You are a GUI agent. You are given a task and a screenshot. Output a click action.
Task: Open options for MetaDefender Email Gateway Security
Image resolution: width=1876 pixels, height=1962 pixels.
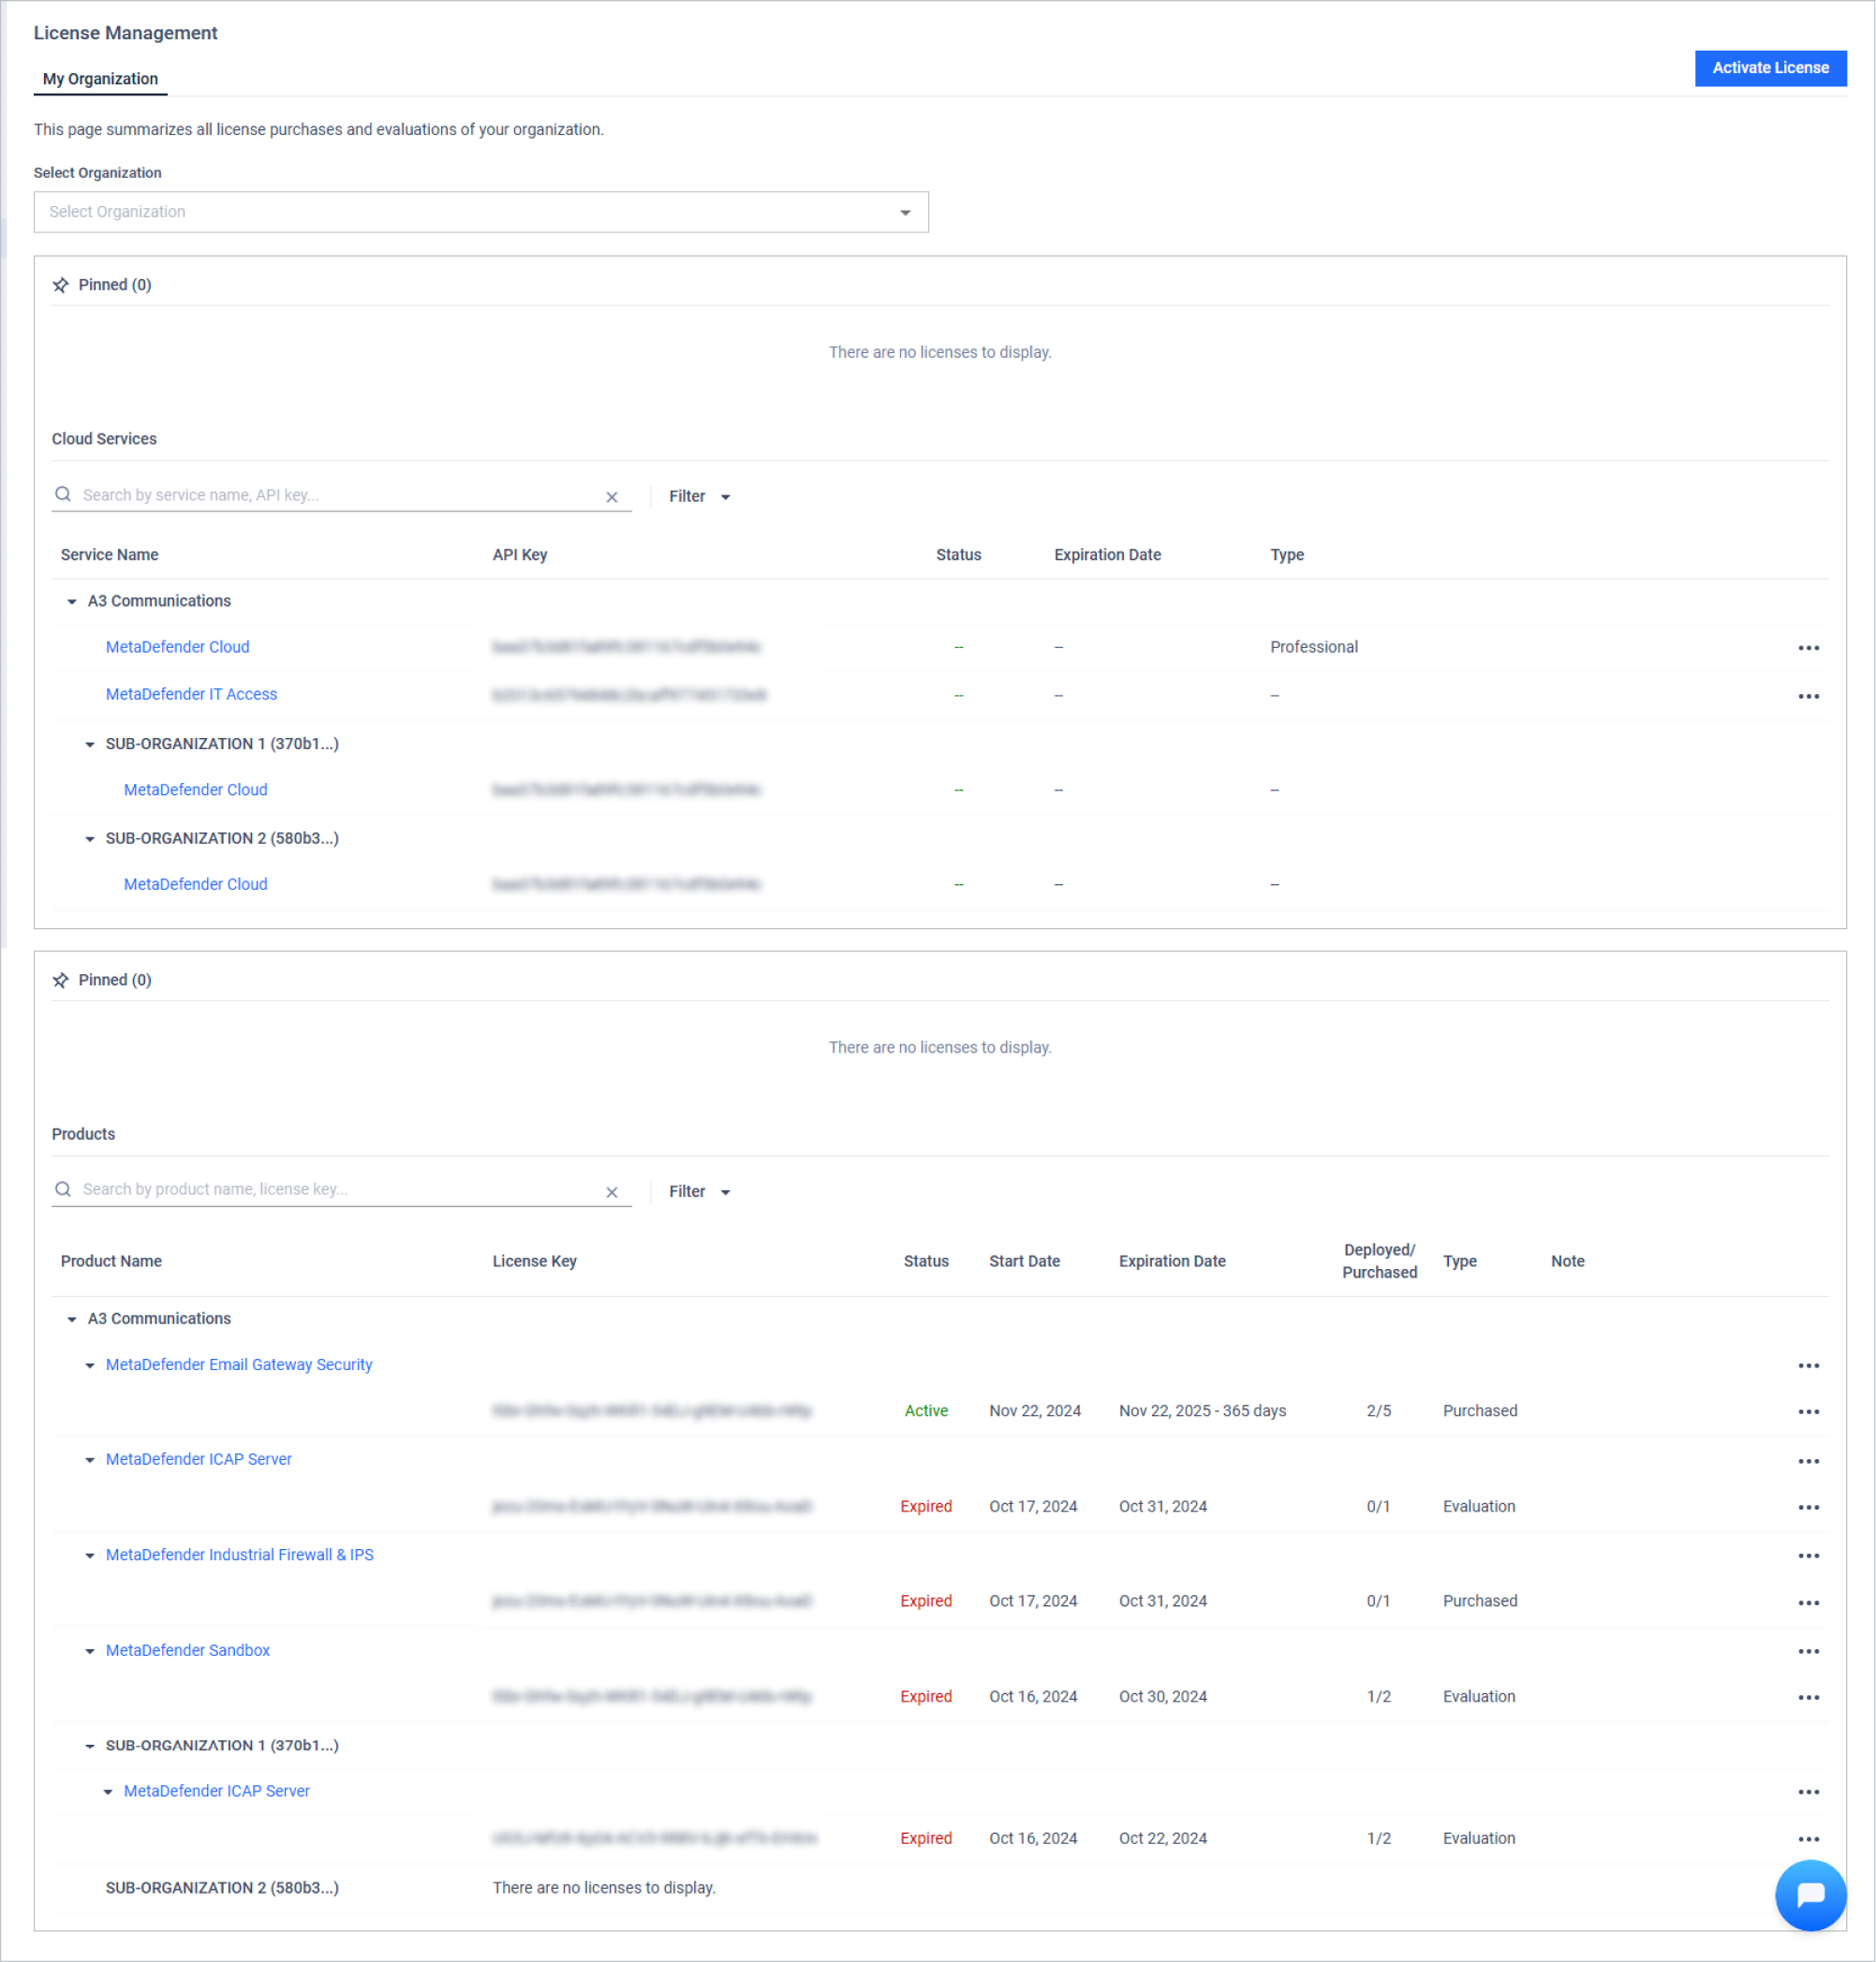click(x=1808, y=1365)
